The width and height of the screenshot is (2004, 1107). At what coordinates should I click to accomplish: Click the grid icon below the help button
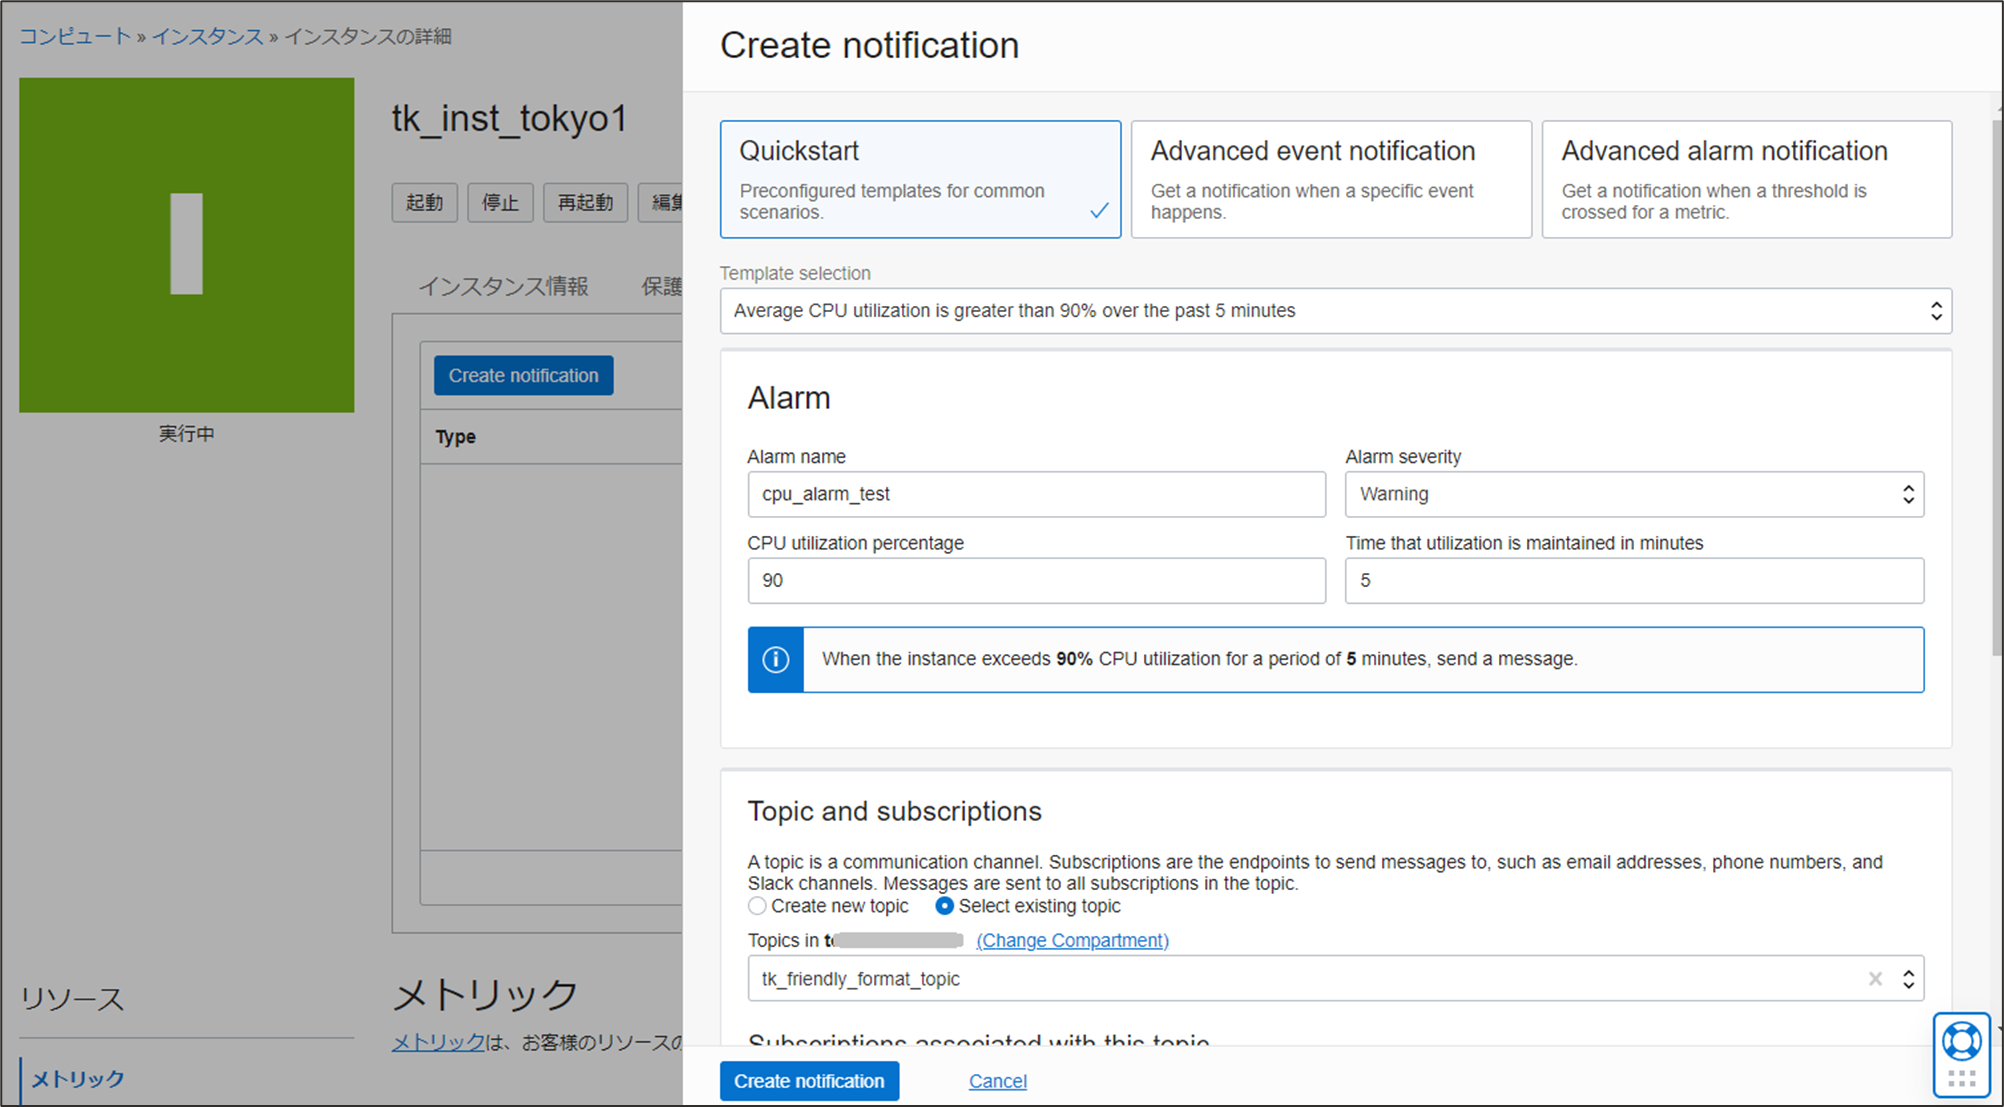coord(1961,1079)
